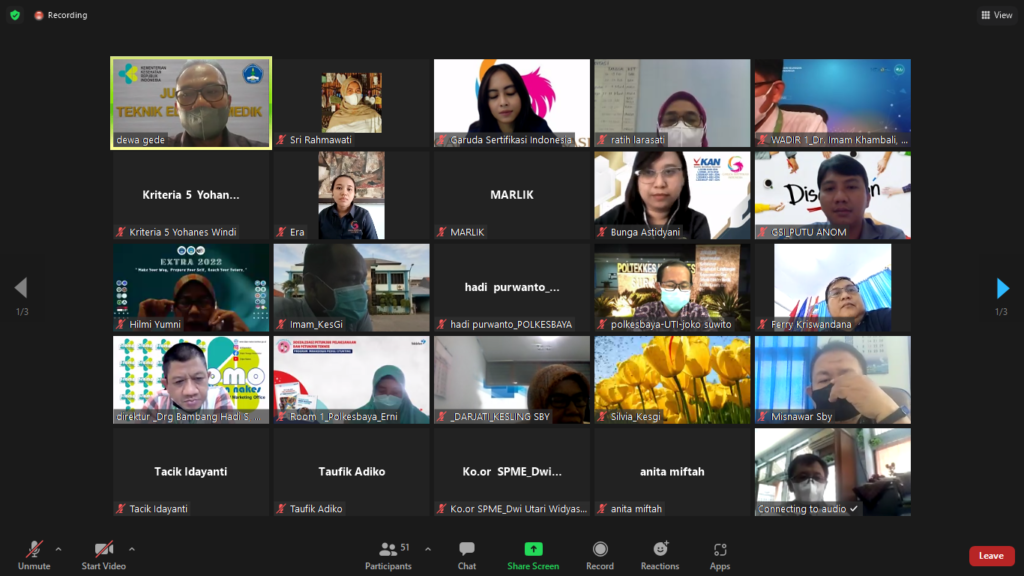Click the muted mic icon beside Bunga Astidyani
Viewport: 1024px width, 576px height.
[602, 232]
